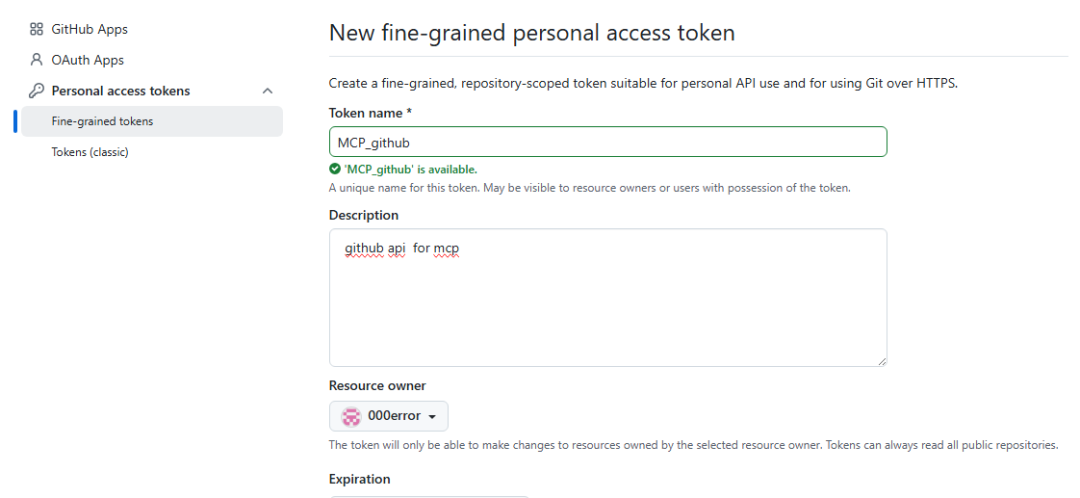Click the green availability checkmark icon
Viewport: 1080px width, 498px height.
[x=335, y=169]
